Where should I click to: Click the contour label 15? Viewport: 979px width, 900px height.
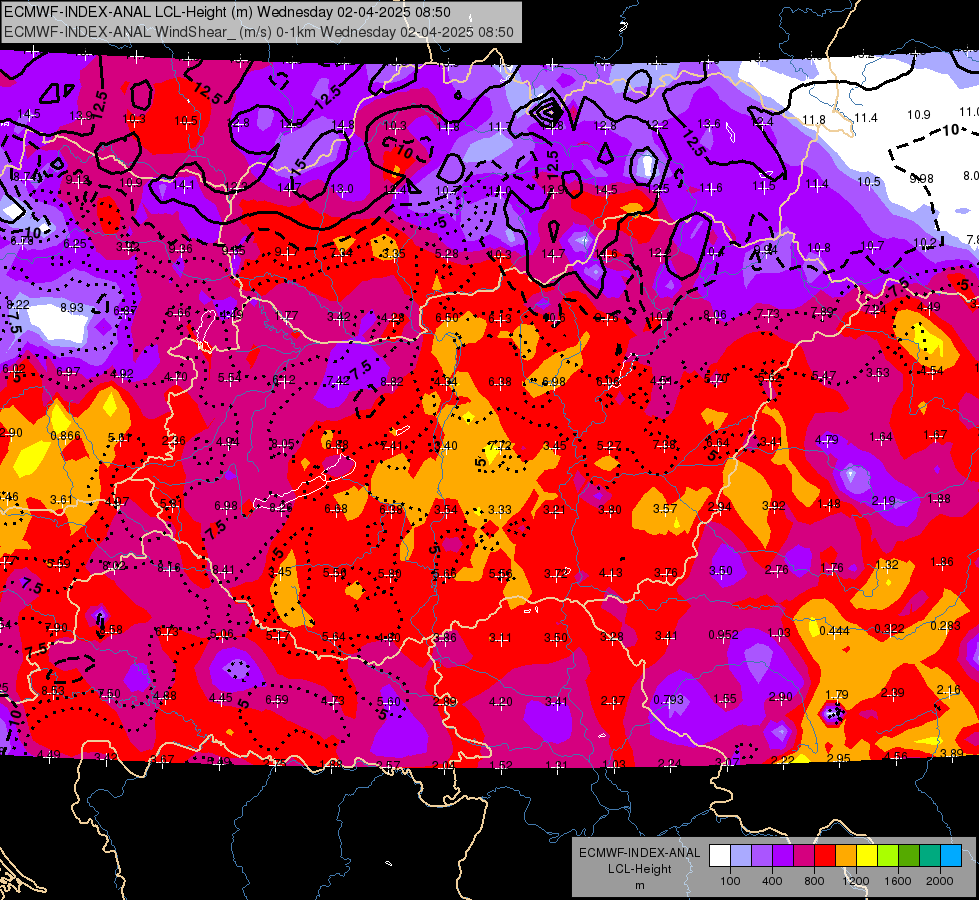pyautogui.click(x=299, y=165)
